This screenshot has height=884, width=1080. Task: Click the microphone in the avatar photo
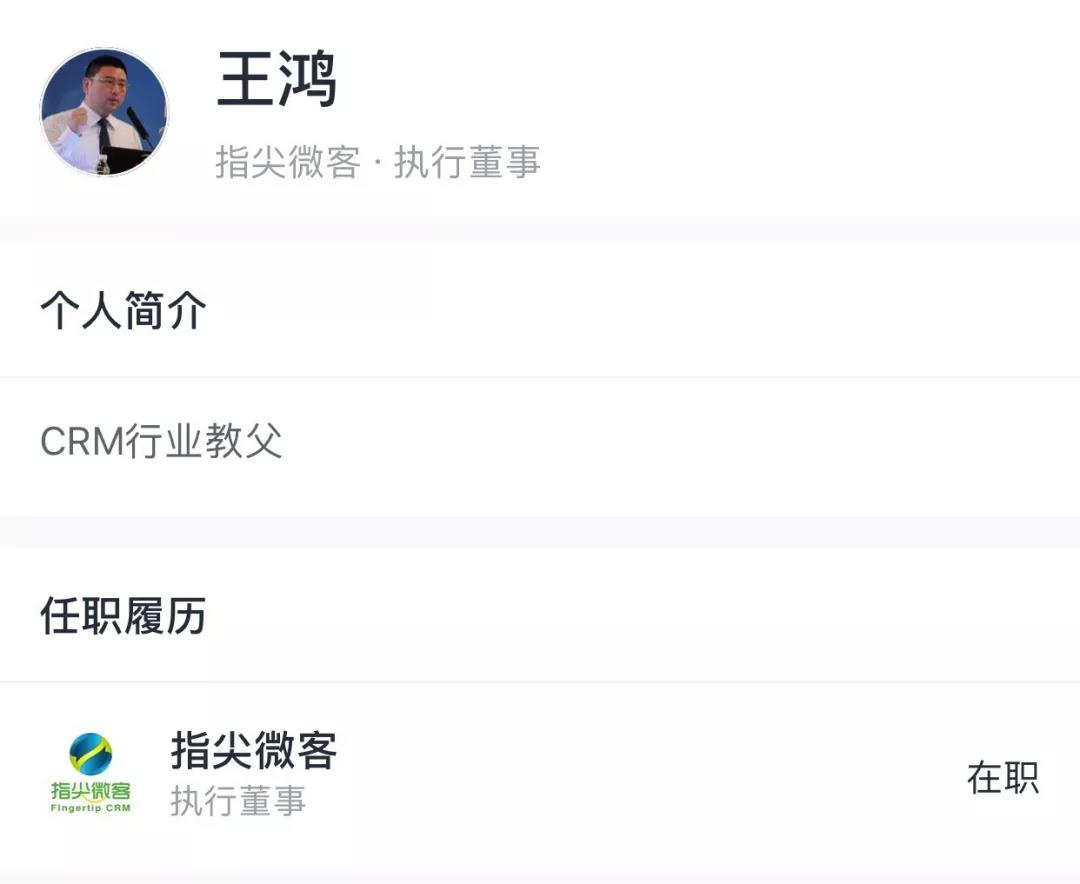point(134,120)
